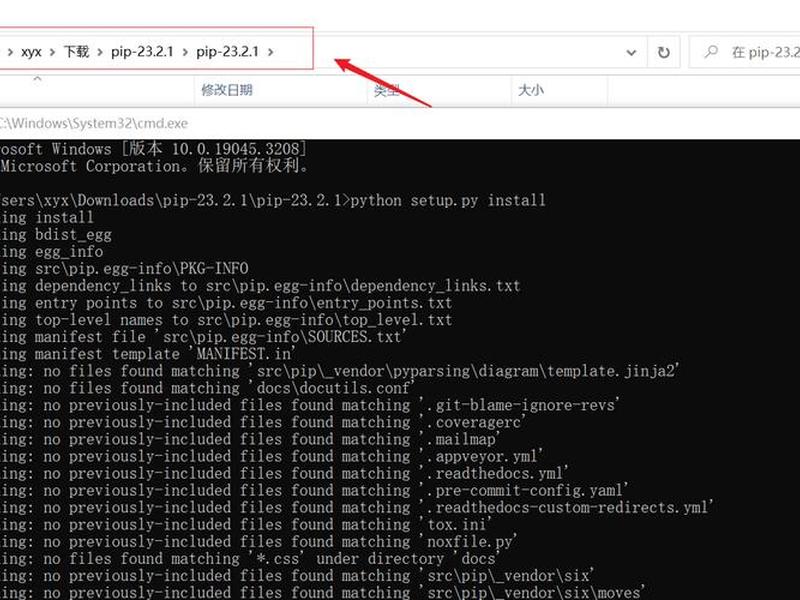This screenshot has width=800, height=600.
Task: Click the '.appveyor.yml' warning line
Action: 272,456
